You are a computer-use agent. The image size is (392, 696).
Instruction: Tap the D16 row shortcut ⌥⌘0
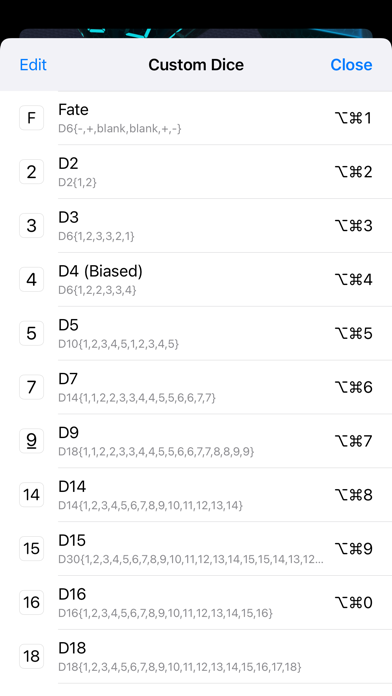pos(353,603)
